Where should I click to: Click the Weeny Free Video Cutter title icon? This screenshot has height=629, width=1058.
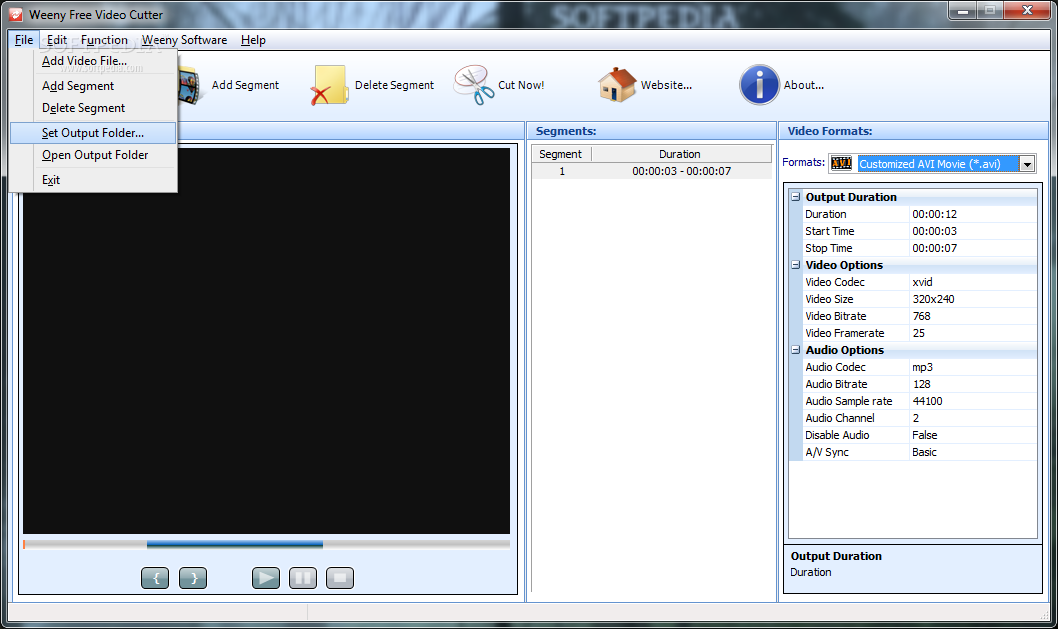coord(16,14)
